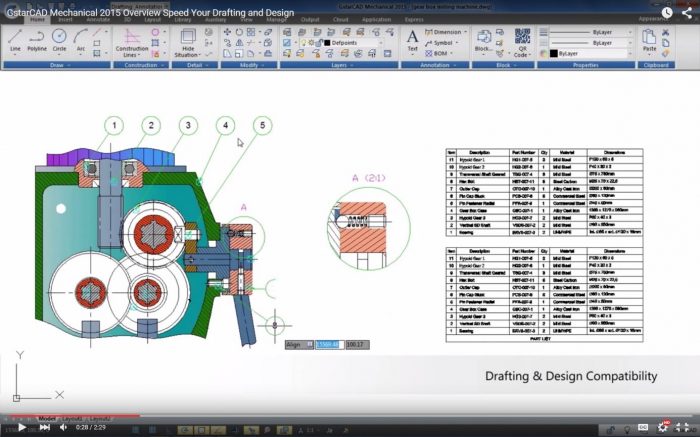Click the BOM tool
Viewport: 700px width, 437px height.
point(437,54)
